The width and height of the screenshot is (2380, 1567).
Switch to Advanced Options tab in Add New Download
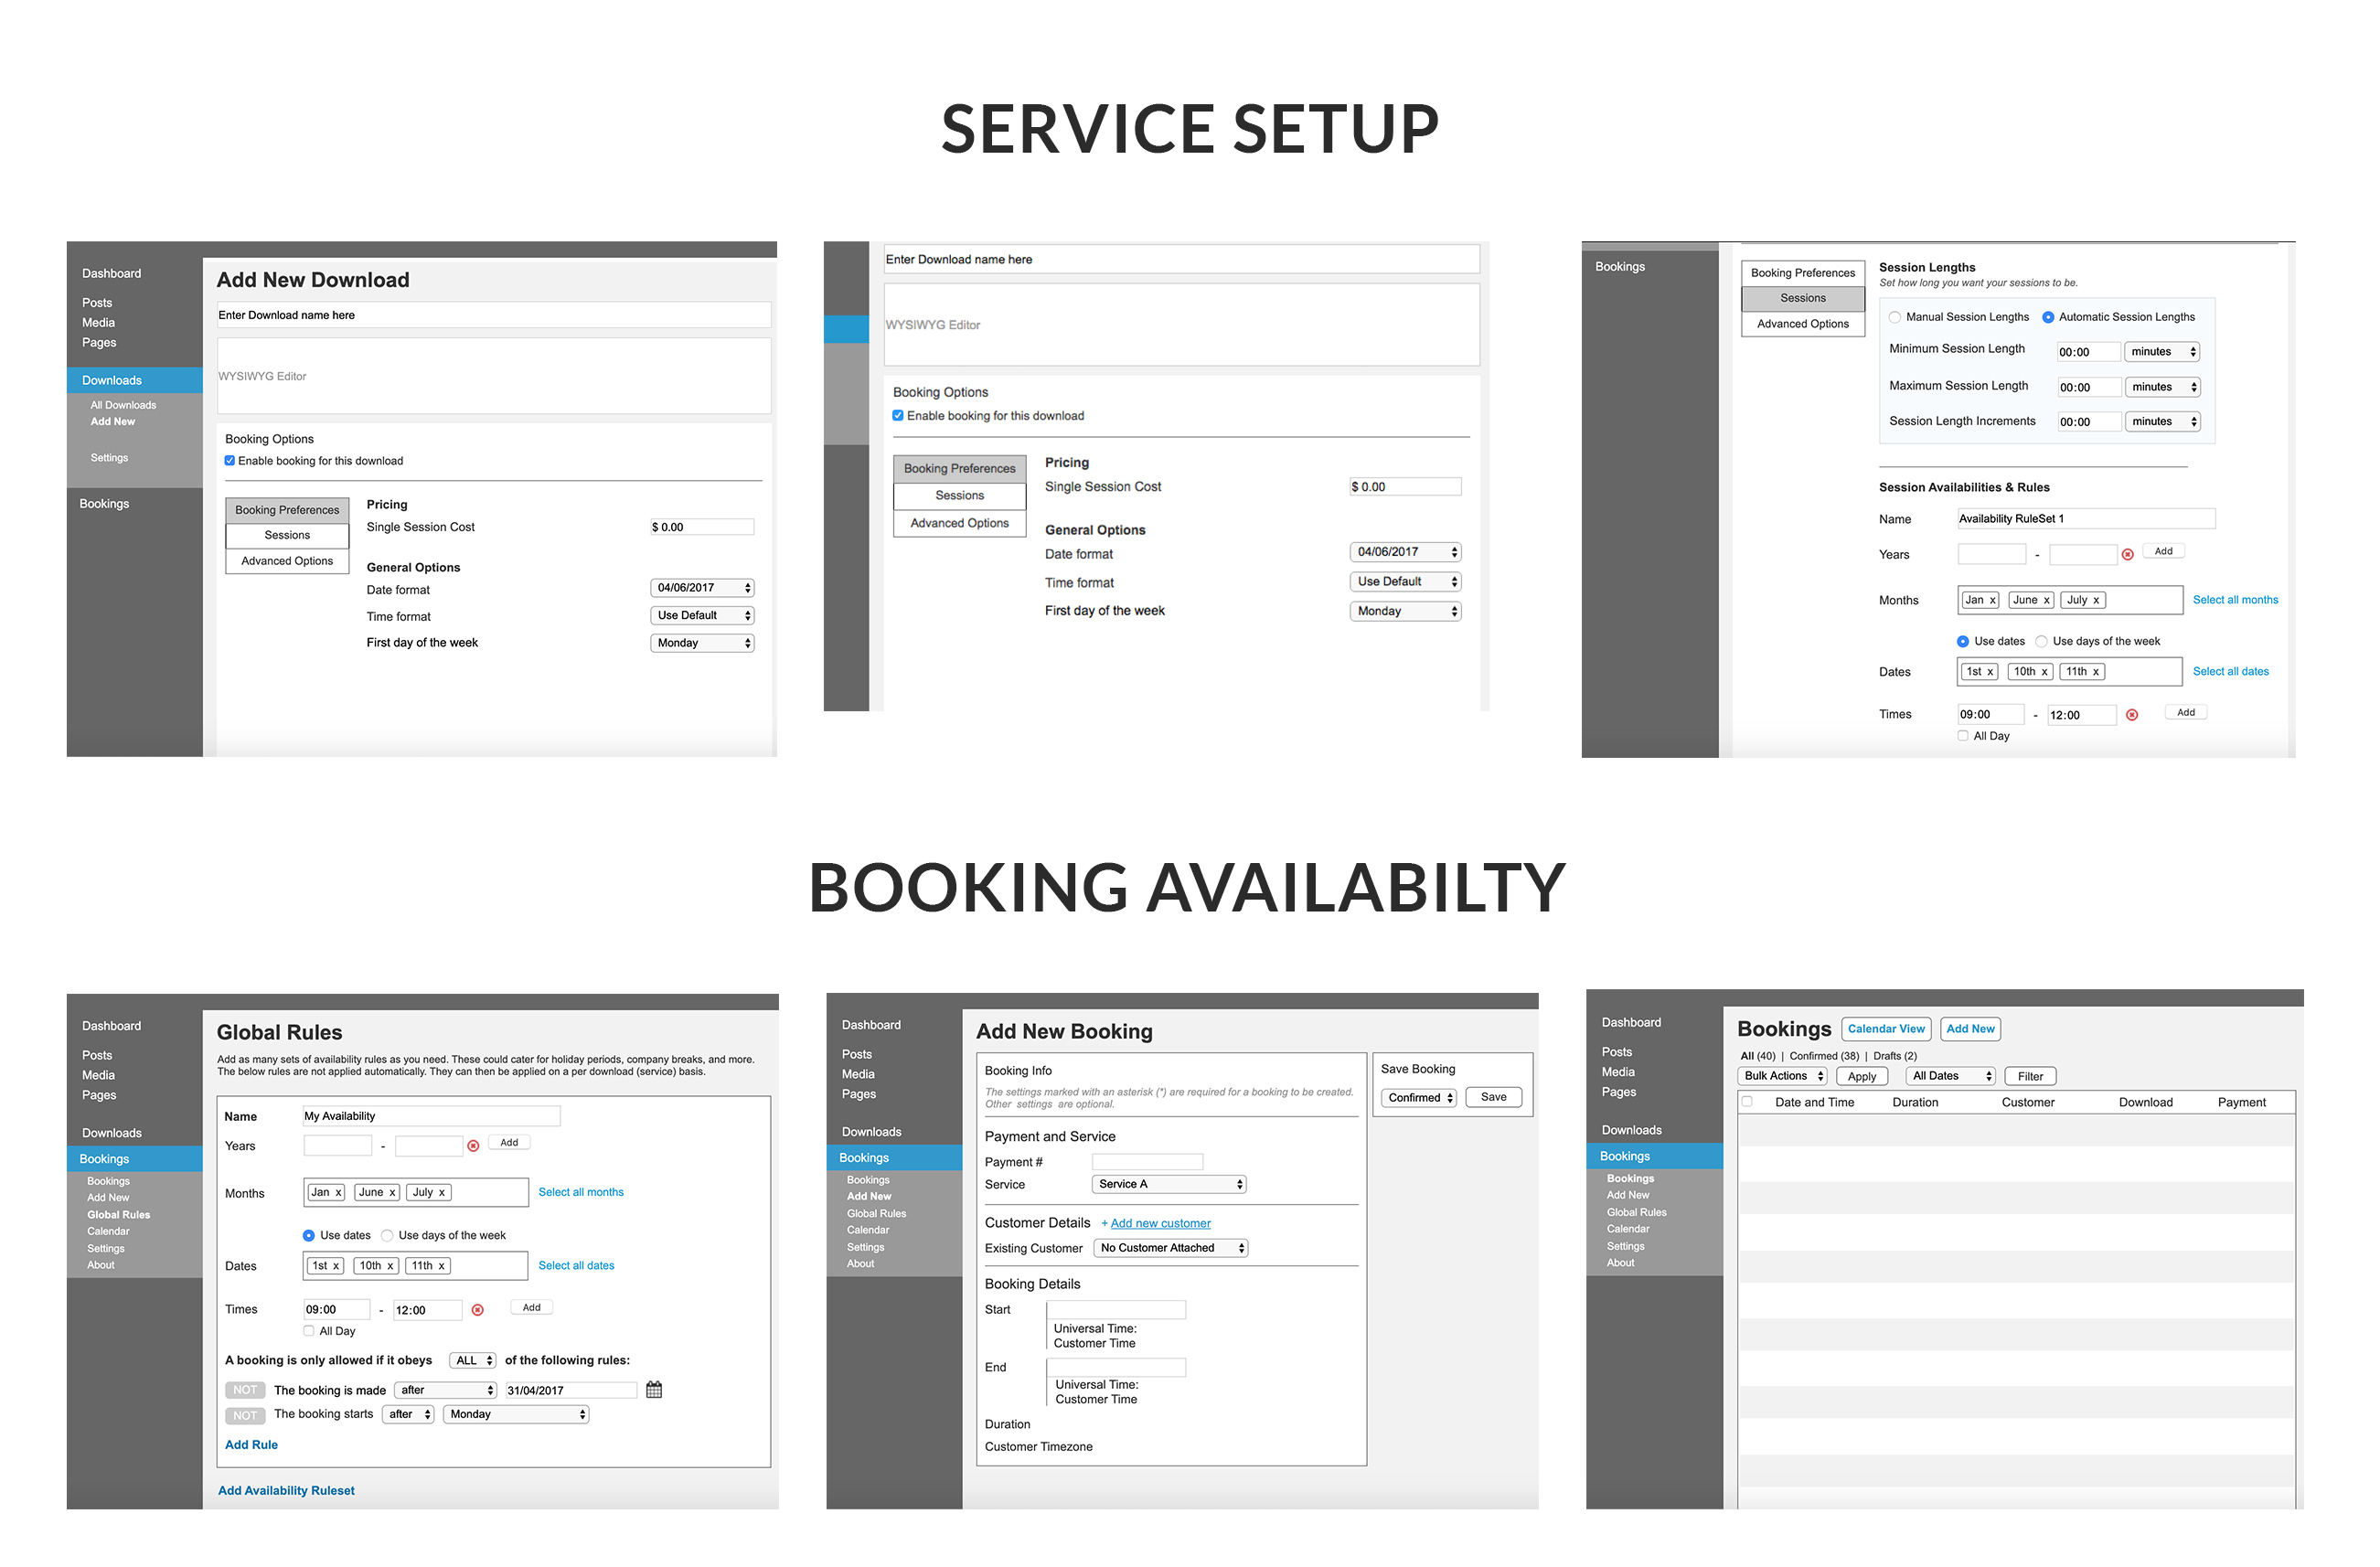(287, 561)
